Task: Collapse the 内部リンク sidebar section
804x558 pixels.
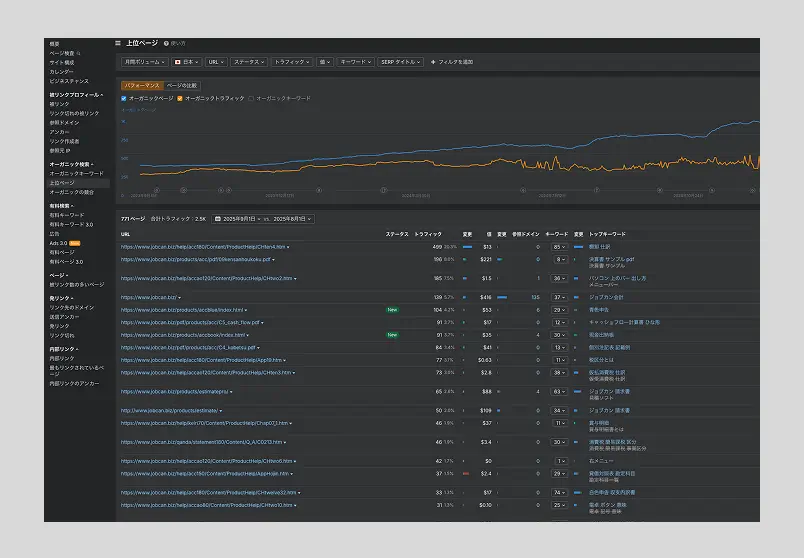Action: point(64,349)
